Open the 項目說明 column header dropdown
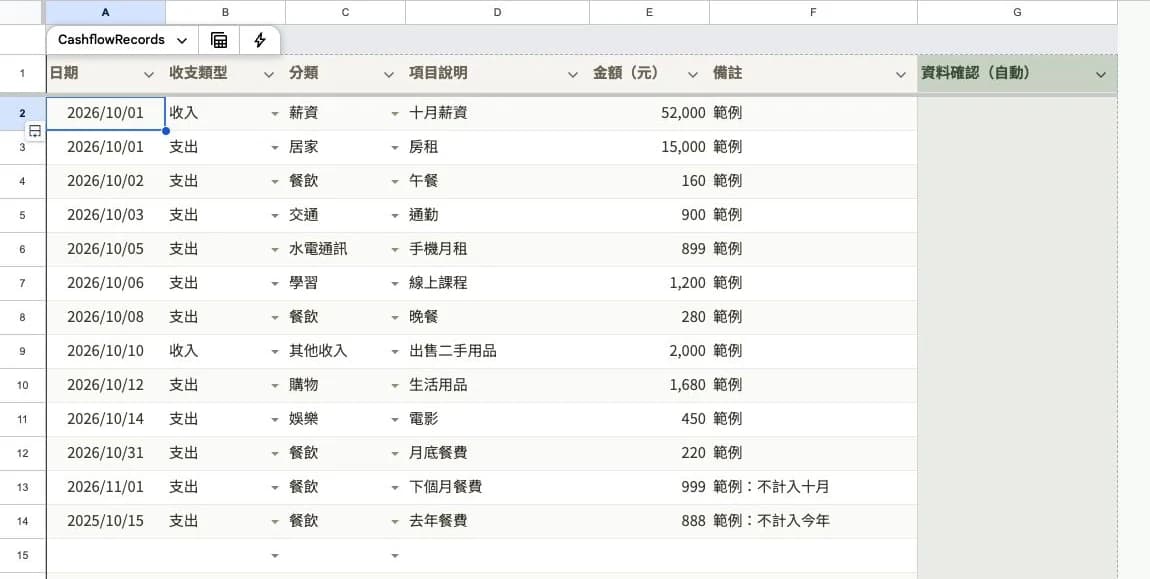This screenshot has width=1150, height=579. tap(573, 74)
